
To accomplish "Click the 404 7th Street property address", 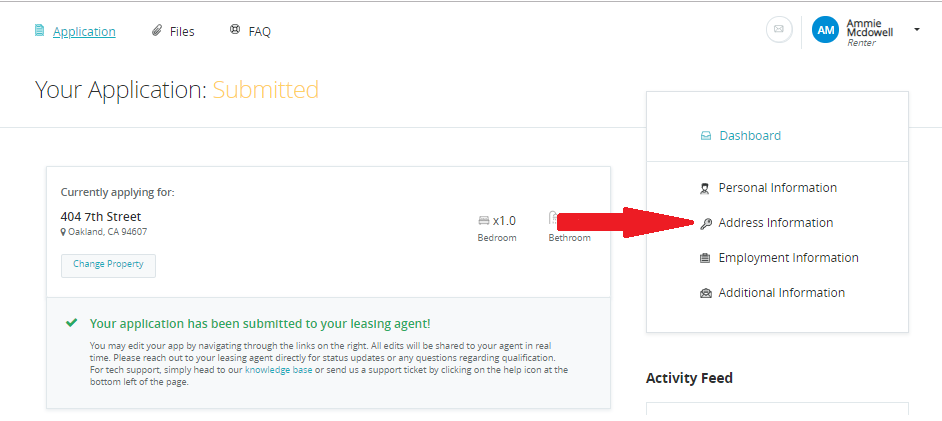I will point(101,217).
